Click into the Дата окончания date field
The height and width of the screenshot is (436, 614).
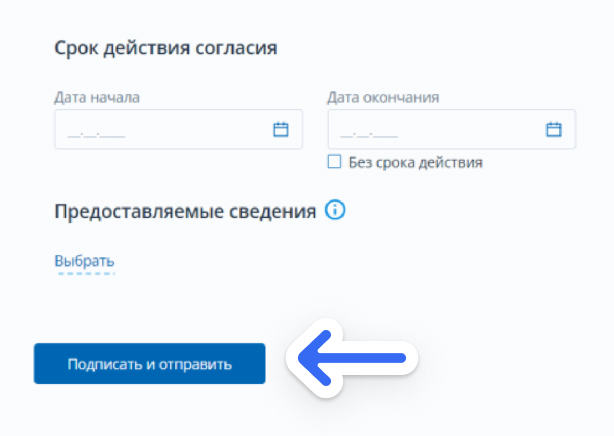tap(451, 129)
